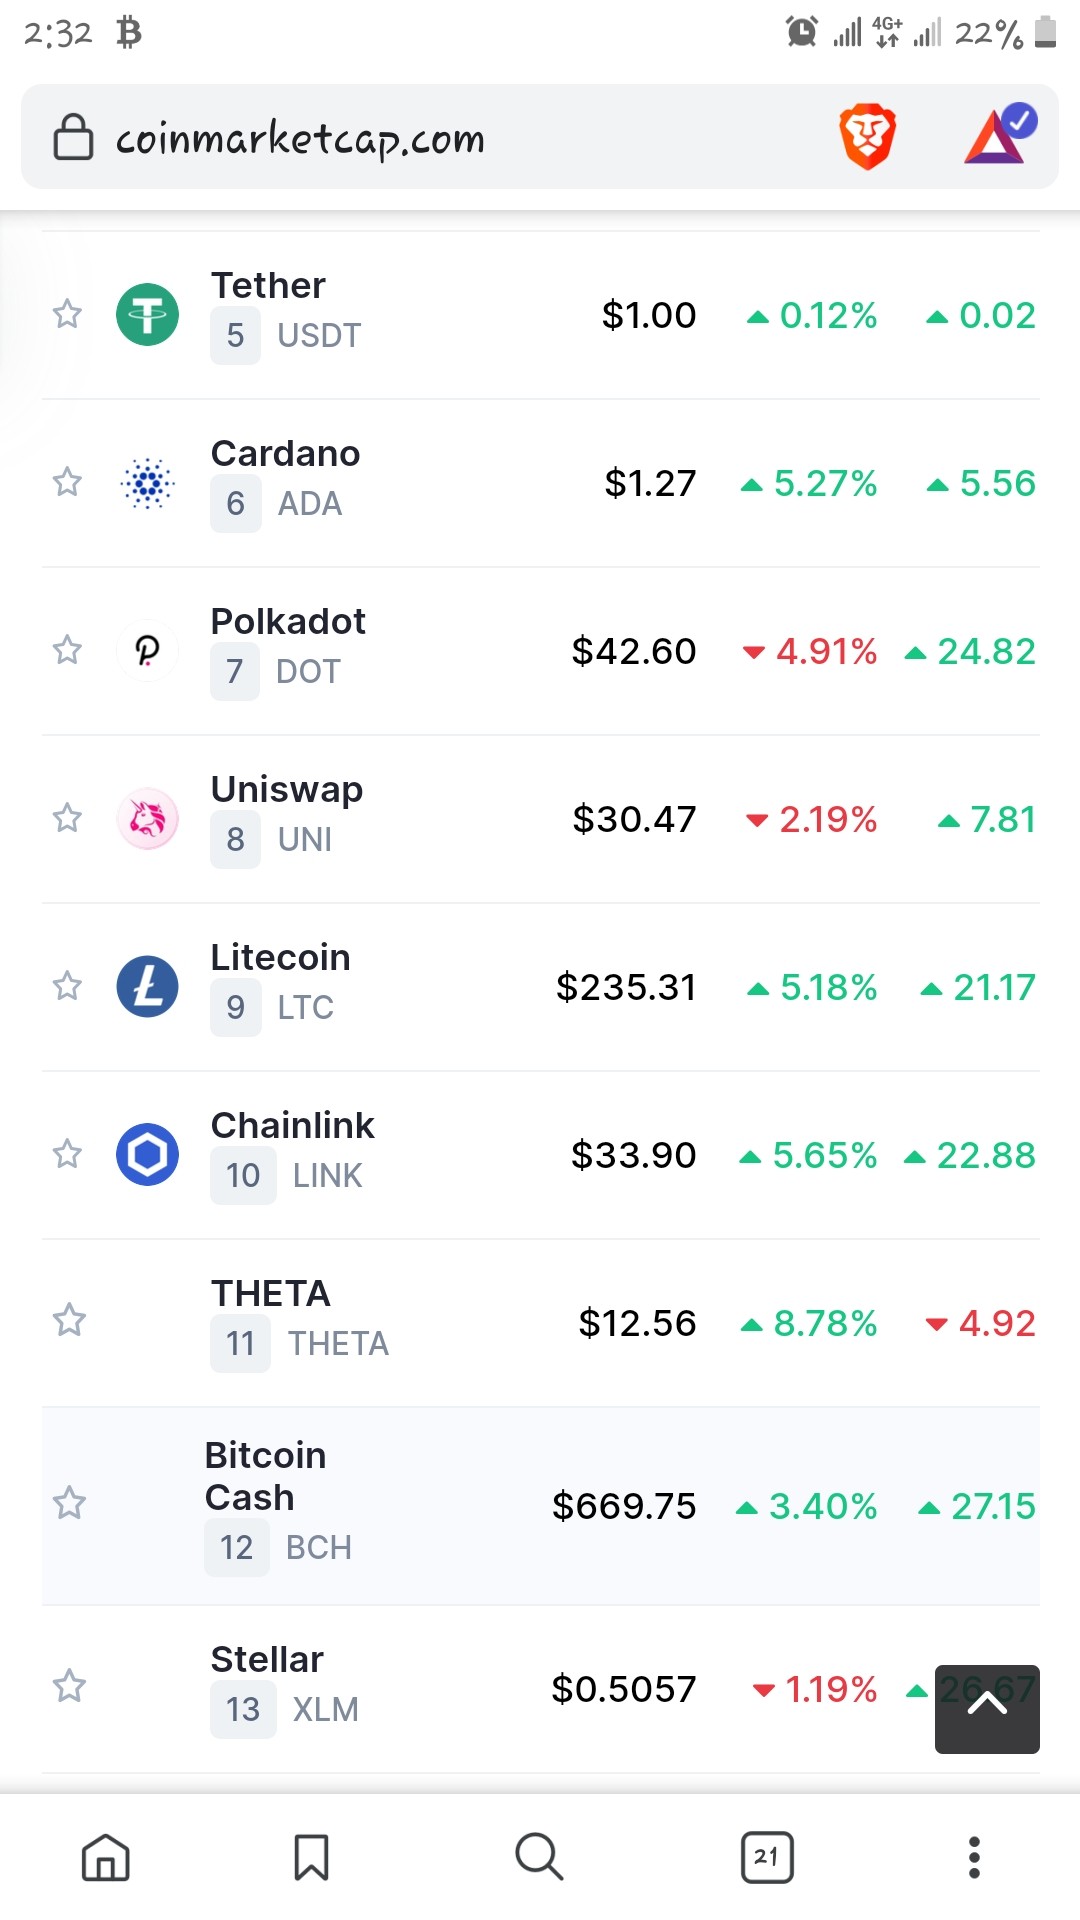This screenshot has height=1920, width=1080.
Task: Tap the Litecoin coin logo
Action: click(x=148, y=986)
